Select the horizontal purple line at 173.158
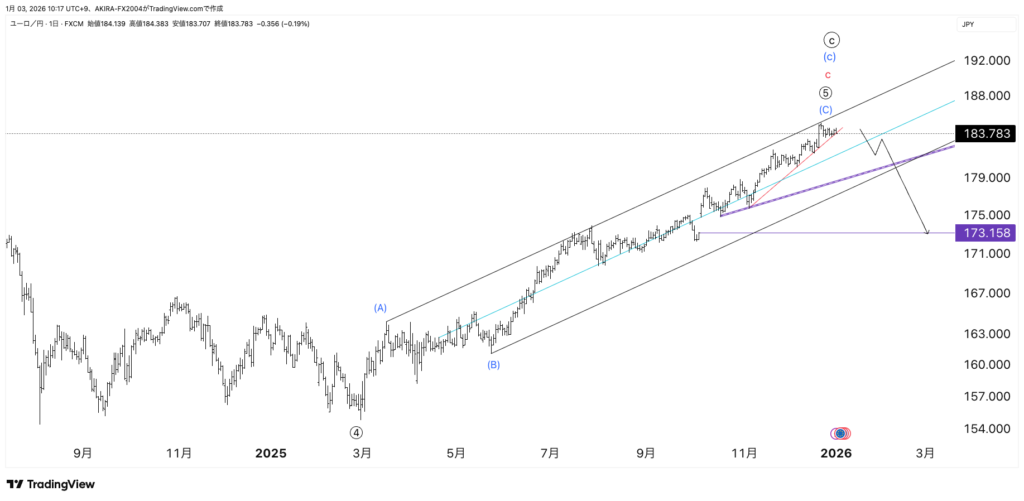Screen dimensions: 1024x501 coord(800,233)
